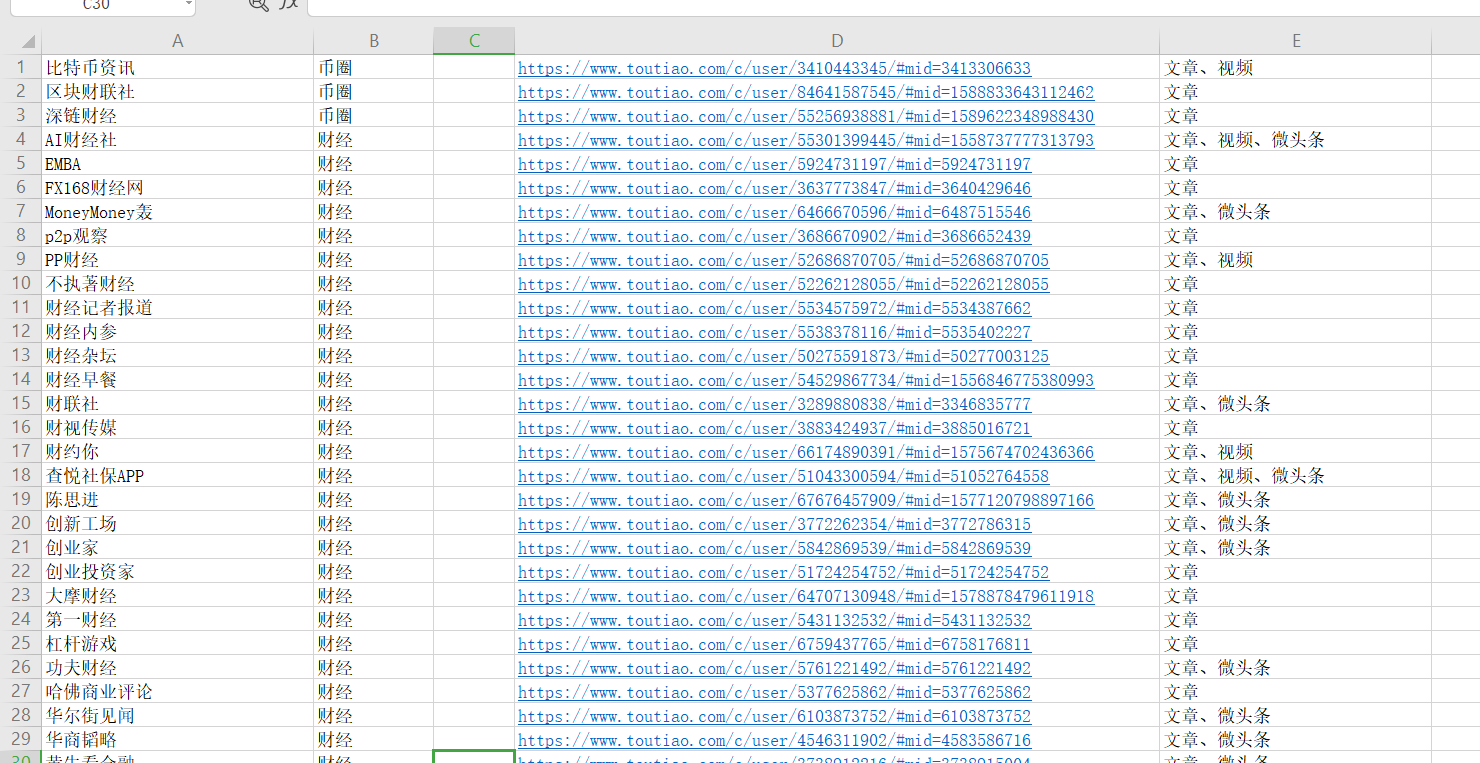Select column A header
The height and width of the screenshot is (763, 1480).
click(177, 41)
